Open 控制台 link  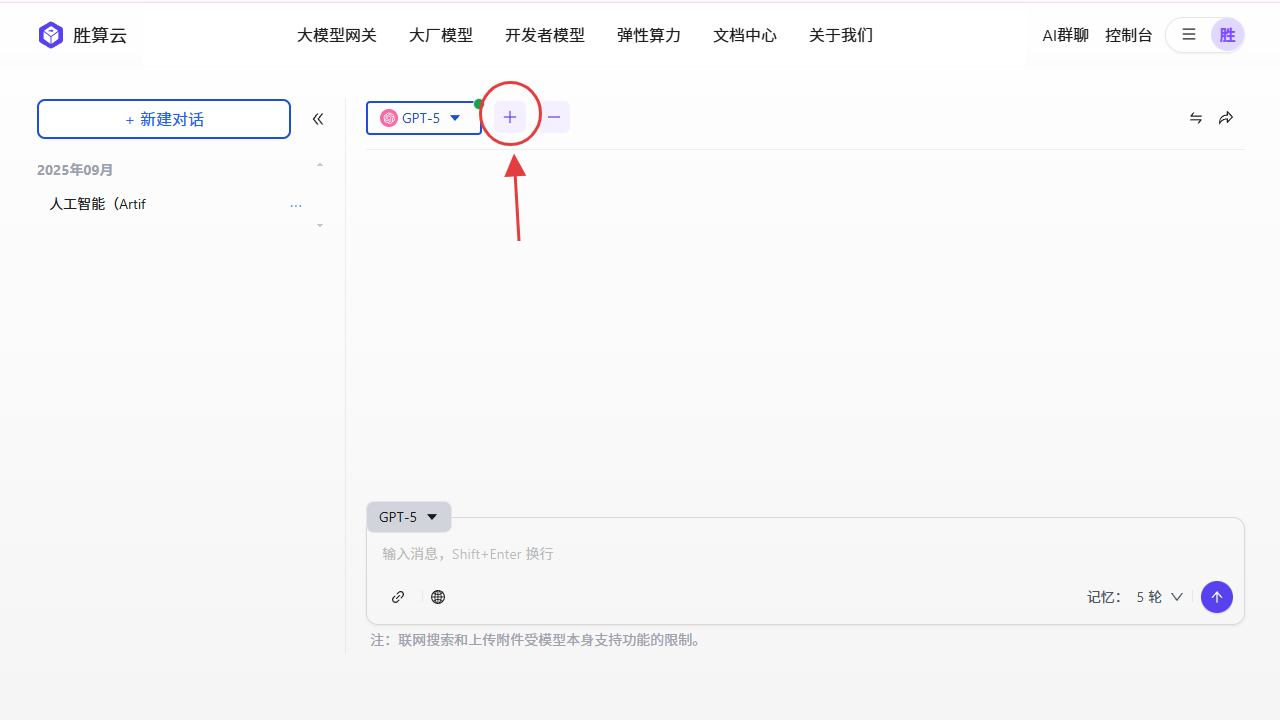point(1129,35)
